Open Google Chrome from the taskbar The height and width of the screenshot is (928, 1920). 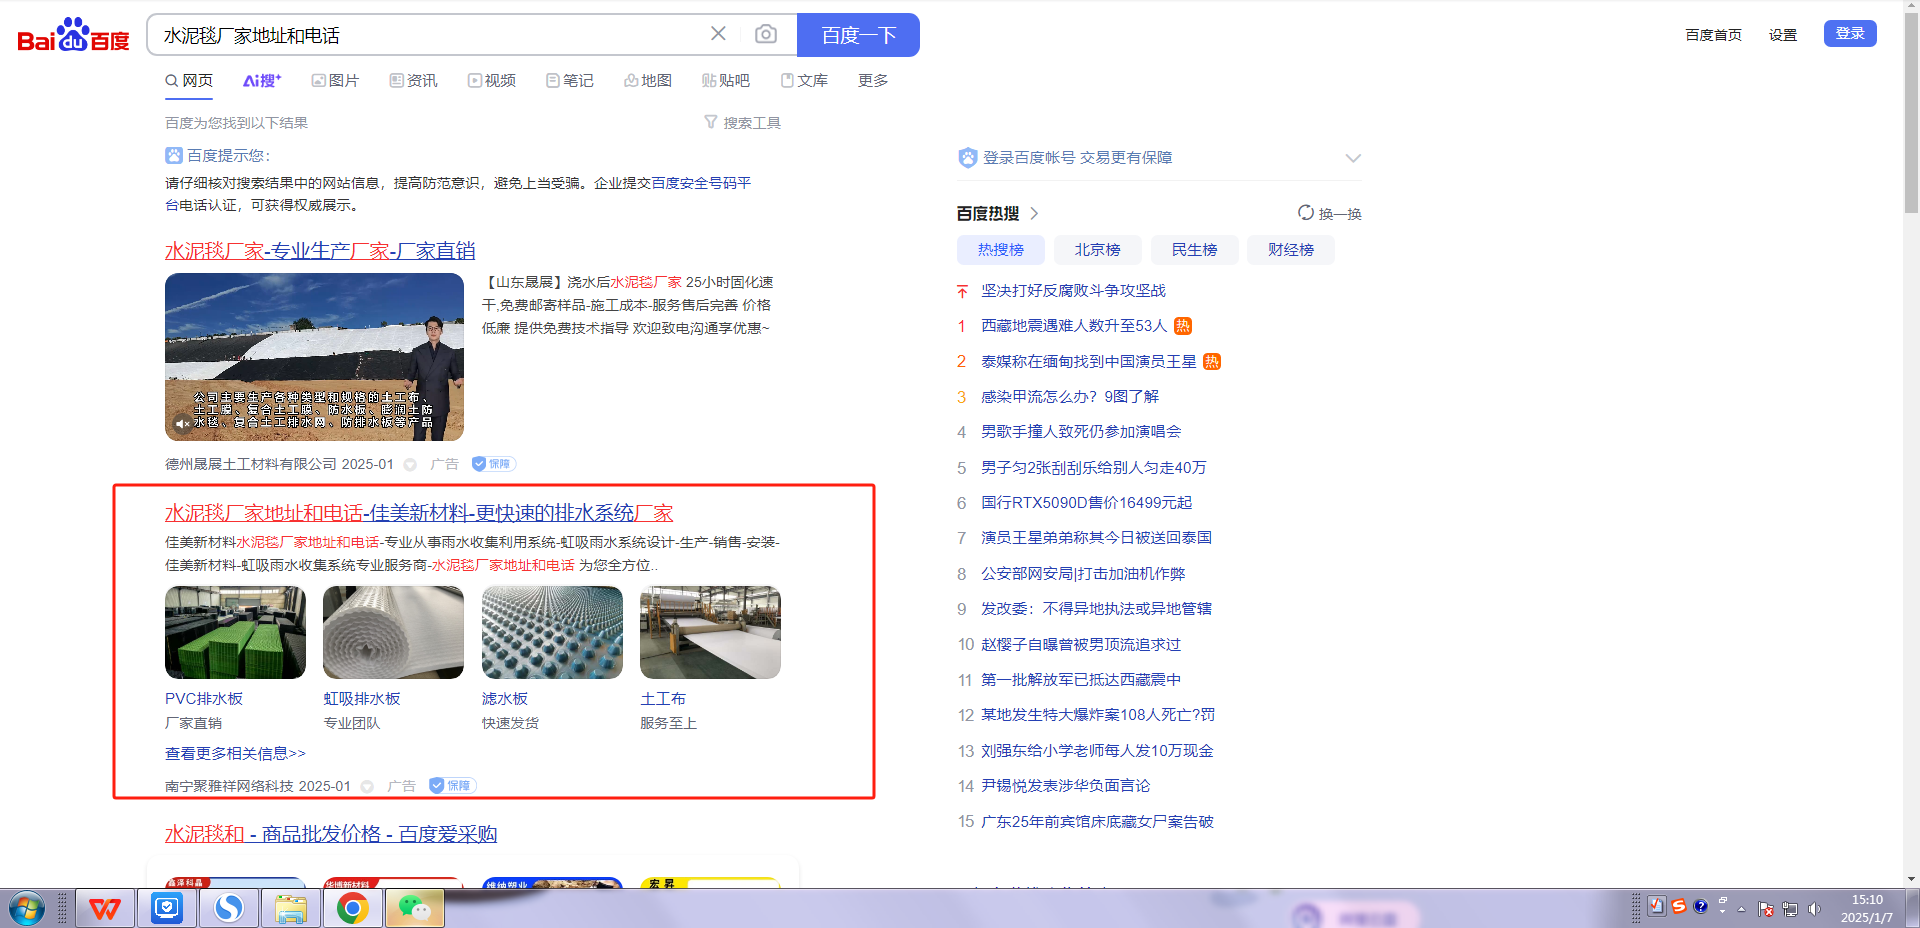click(352, 908)
